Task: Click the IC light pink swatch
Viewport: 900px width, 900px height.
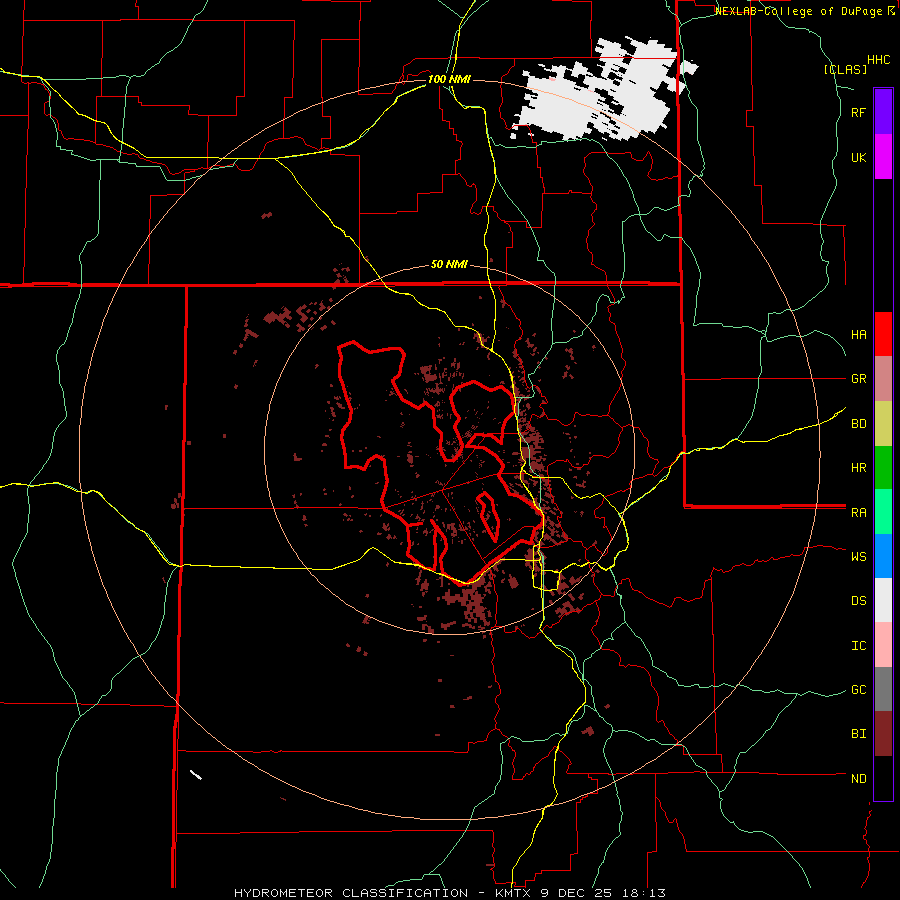Action: (883, 645)
